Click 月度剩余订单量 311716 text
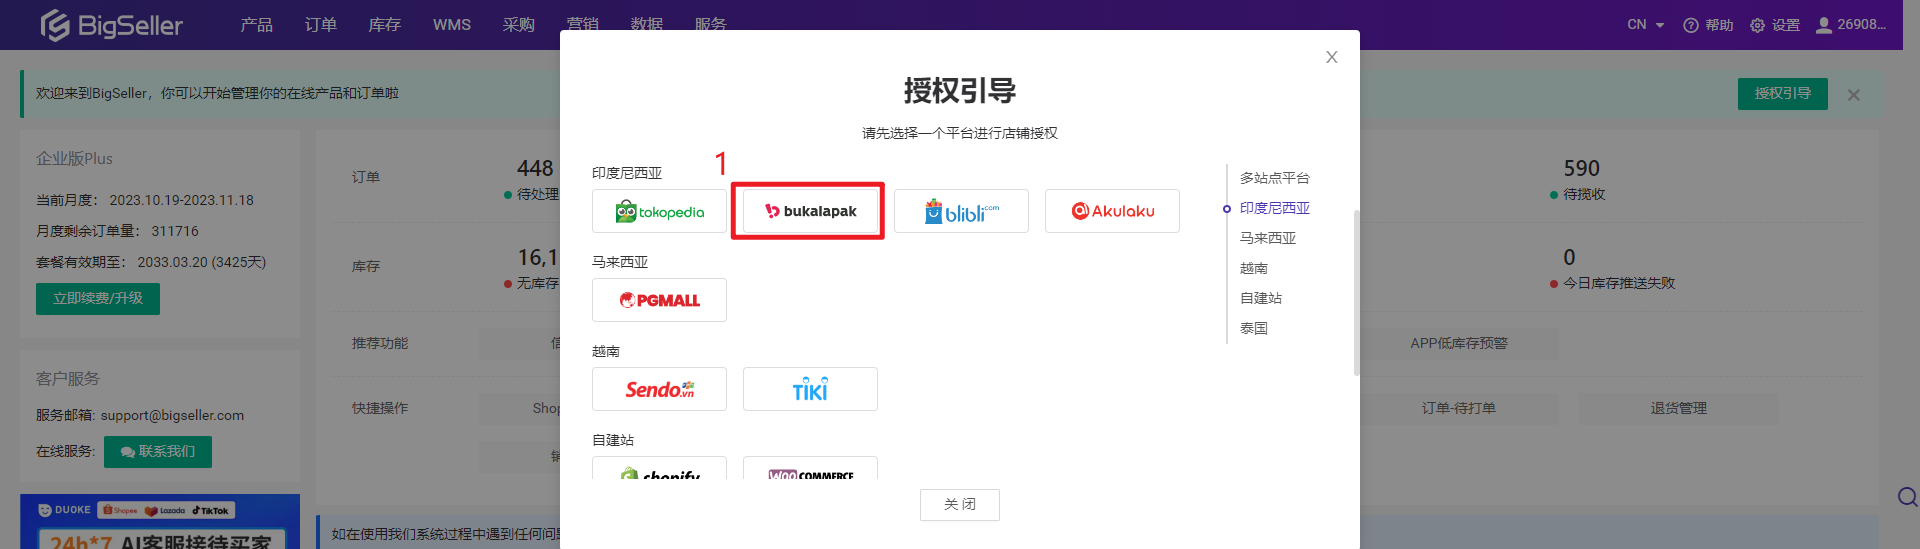This screenshot has width=1920, height=549. tap(117, 231)
